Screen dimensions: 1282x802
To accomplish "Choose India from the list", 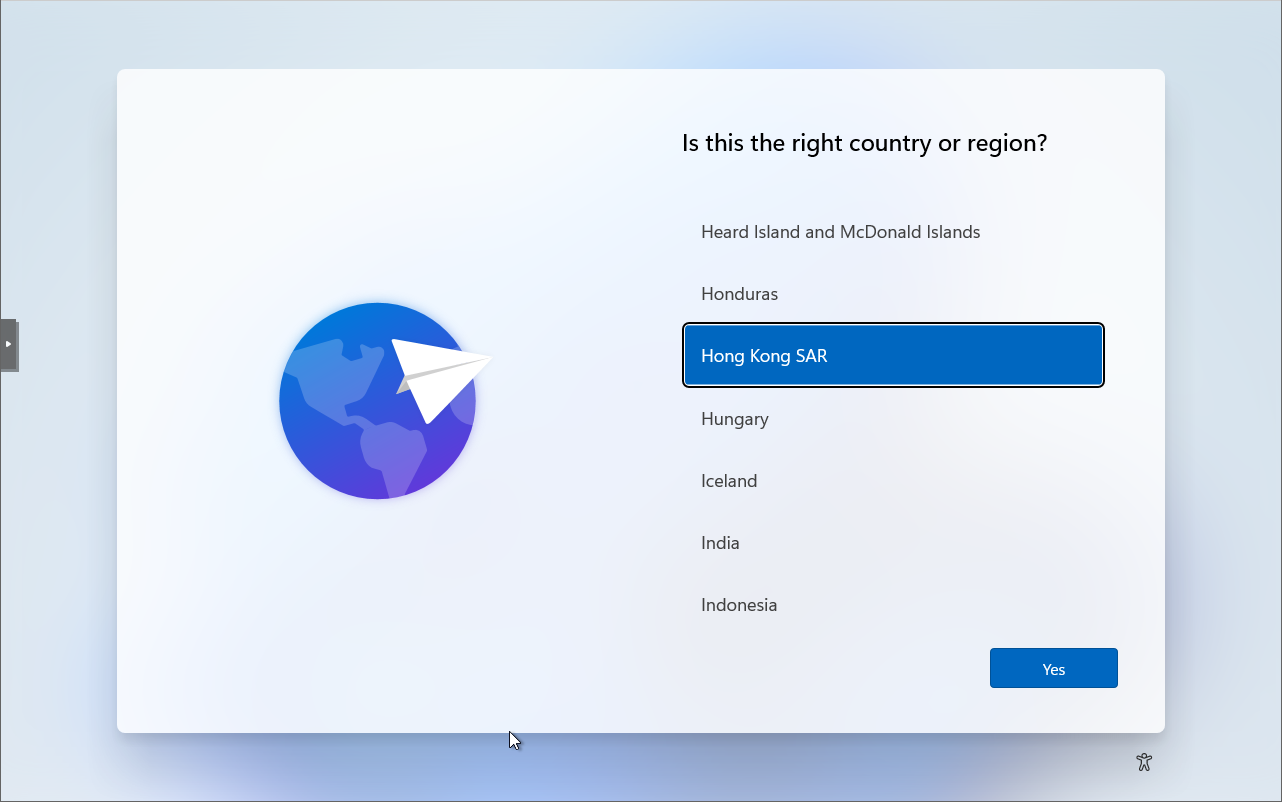I will coord(720,543).
